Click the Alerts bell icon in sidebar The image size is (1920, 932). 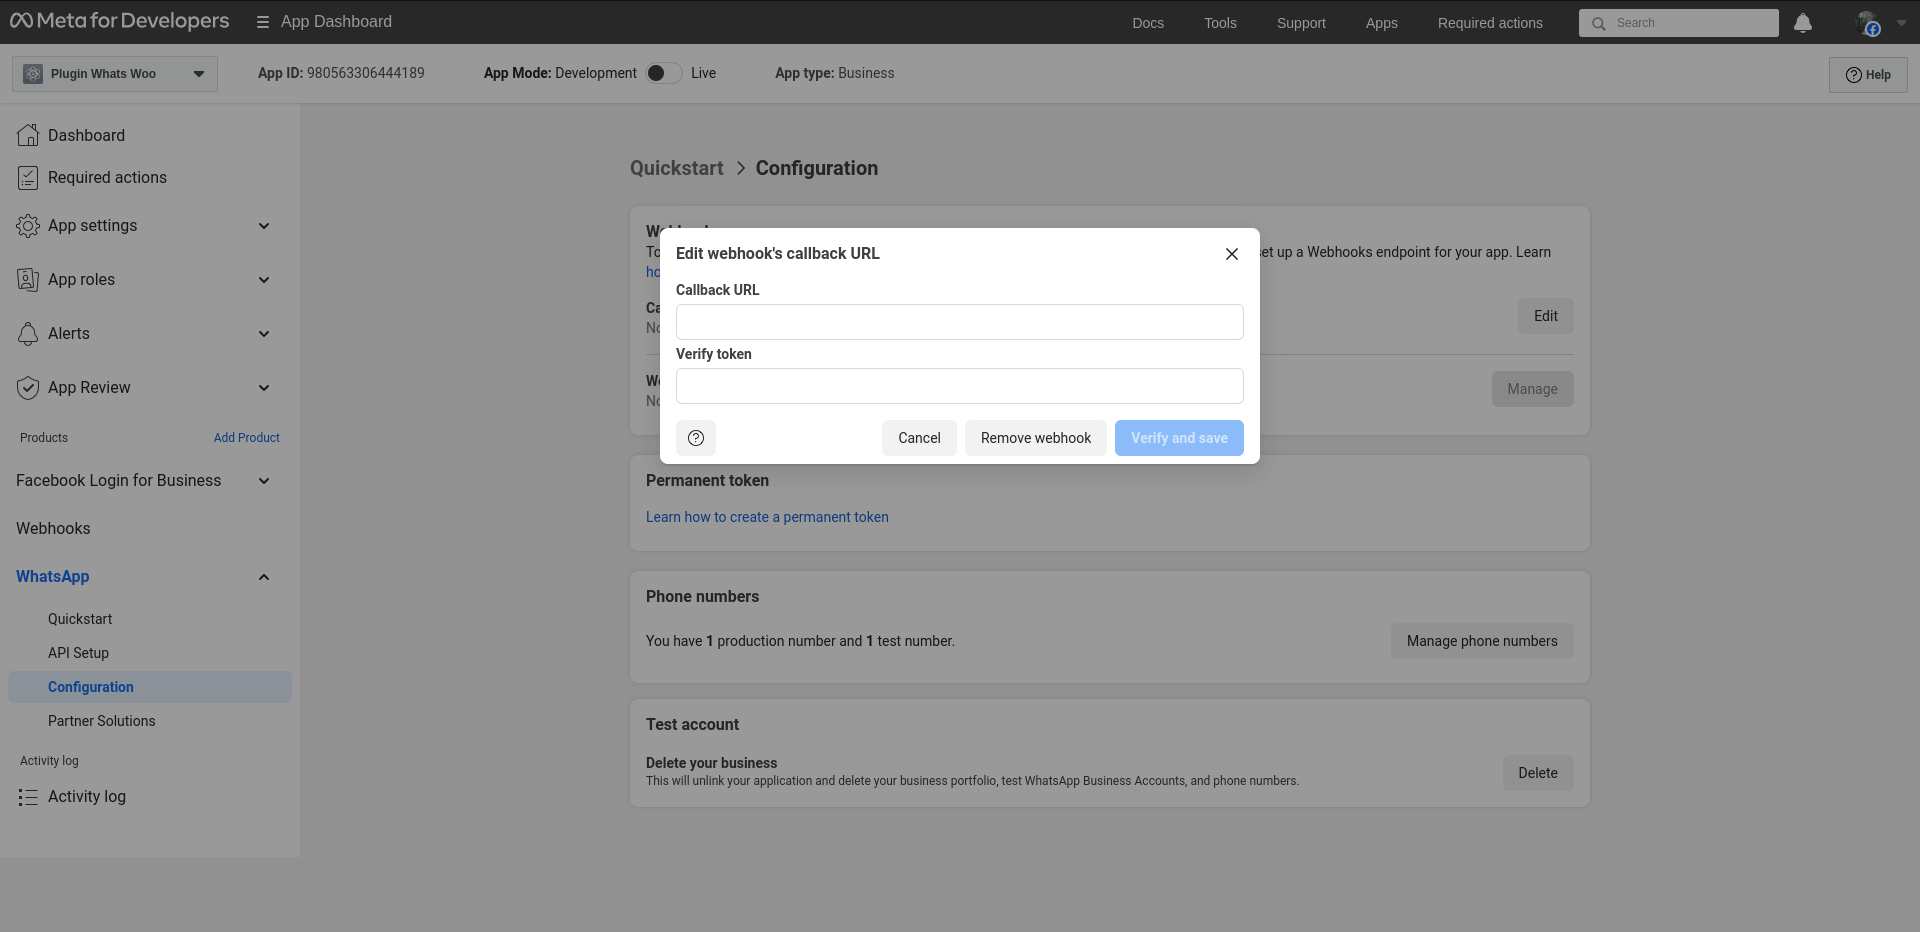[x=28, y=333]
